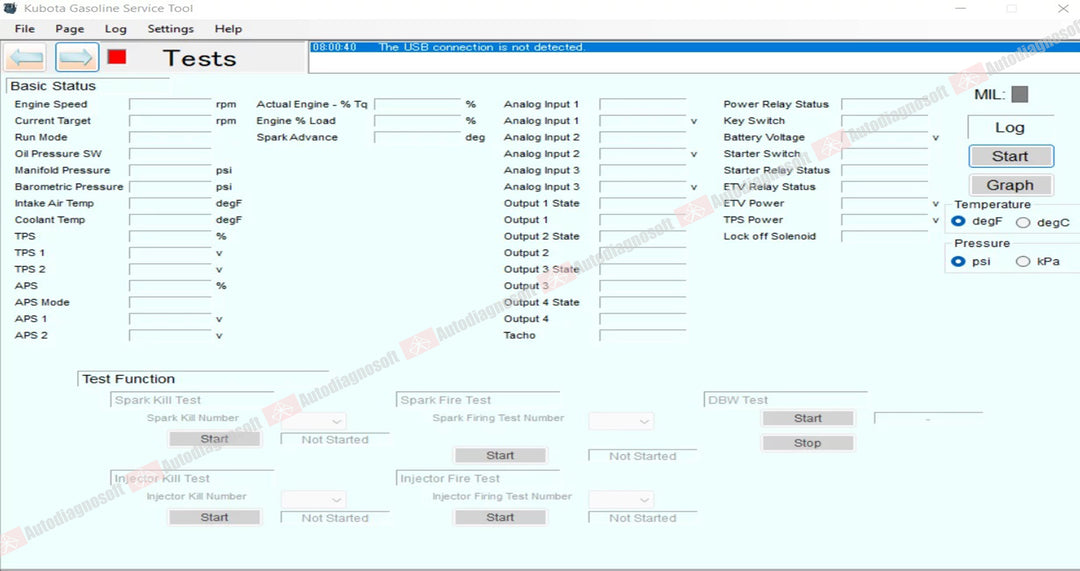The image size is (1080, 571).
Task: Click the Tacho value field
Action: pyautogui.click(x=643, y=336)
